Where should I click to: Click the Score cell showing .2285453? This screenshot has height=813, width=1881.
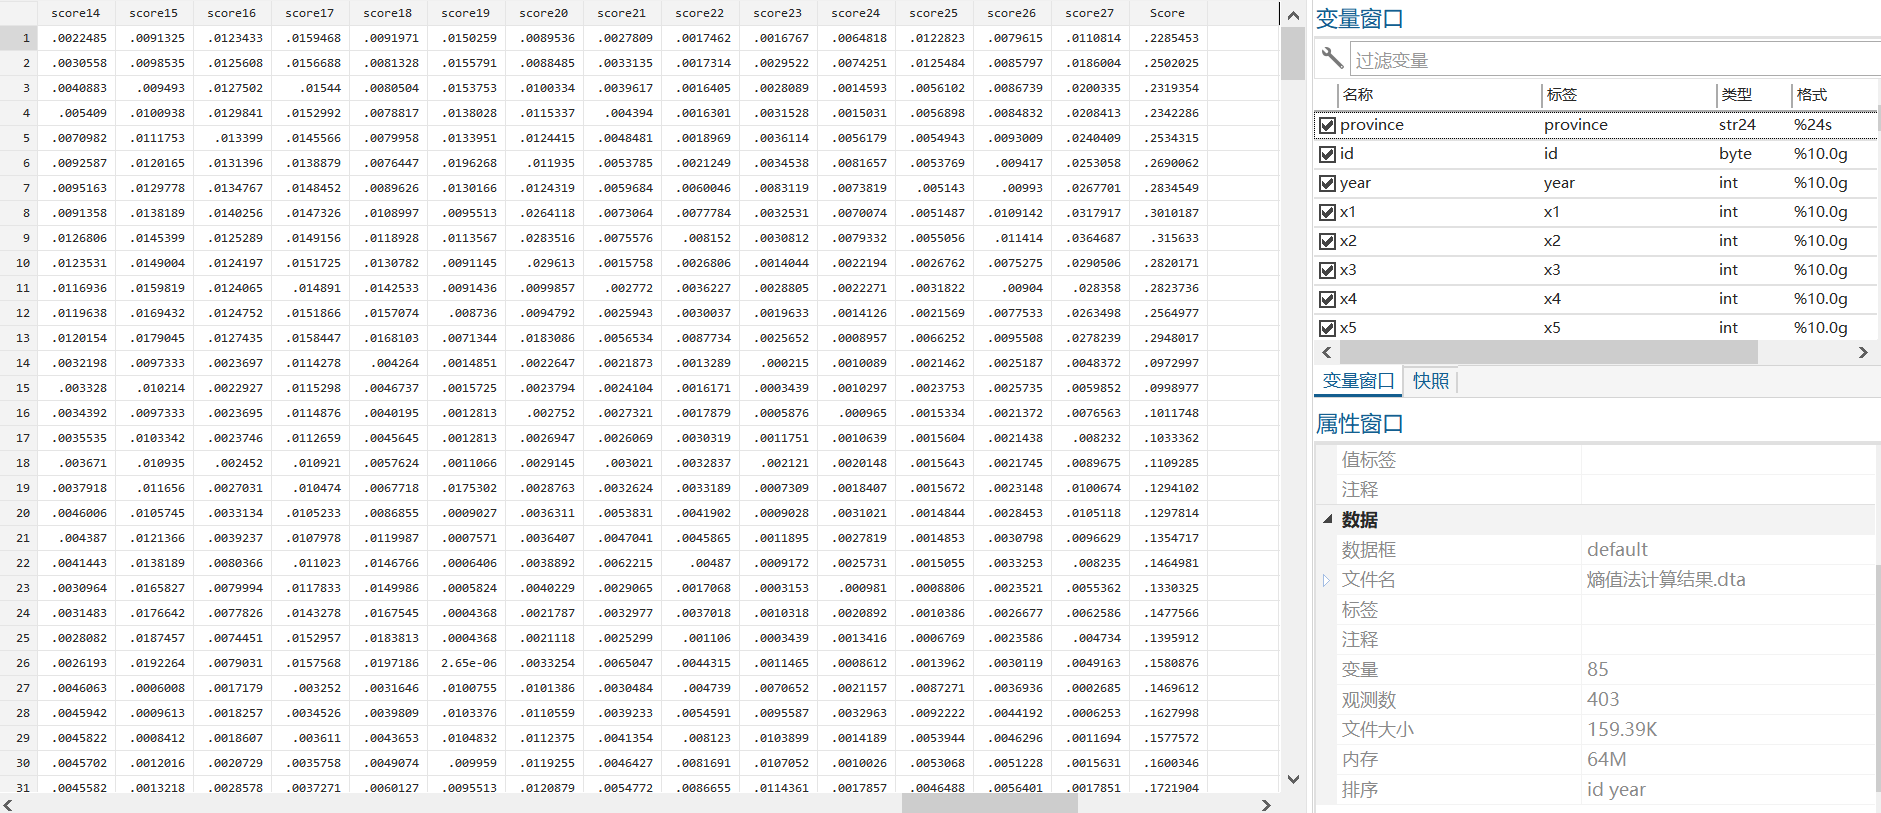[x=1167, y=38]
